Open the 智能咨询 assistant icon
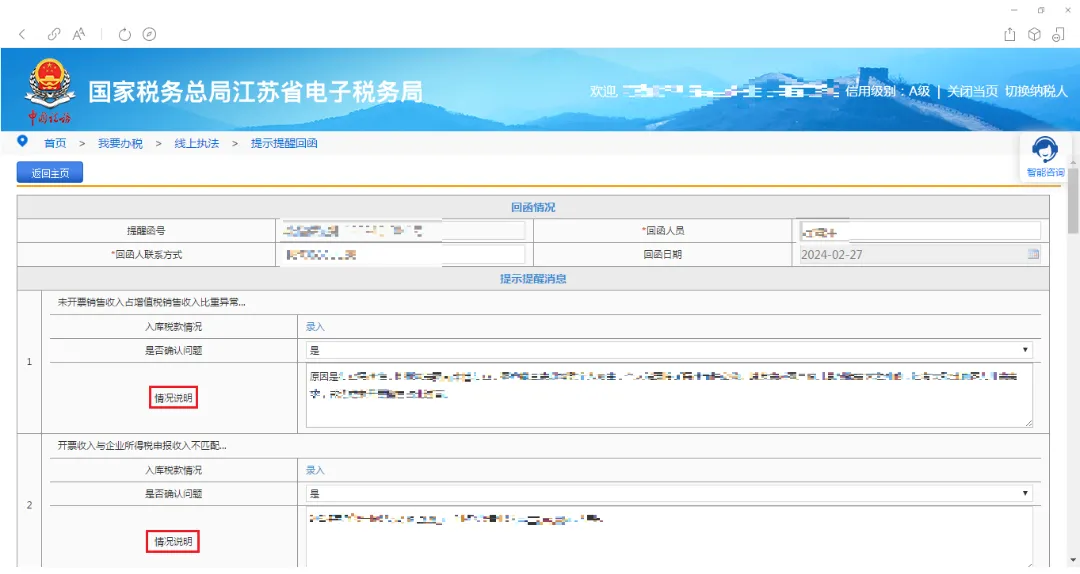 1045,157
